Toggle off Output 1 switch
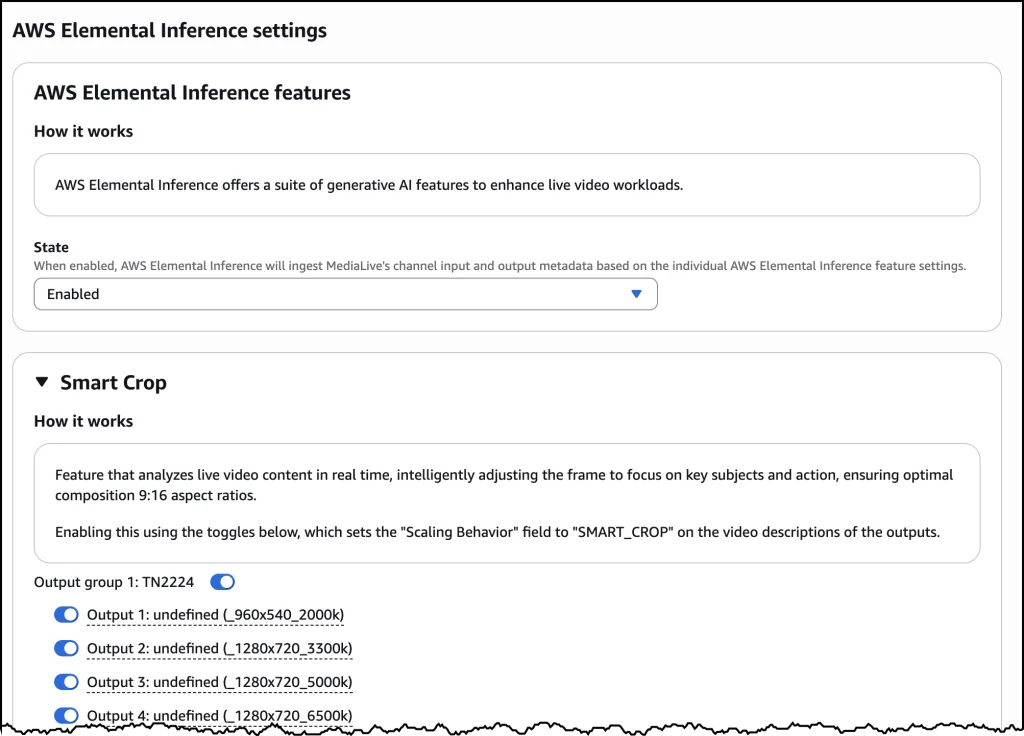 [66, 614]
